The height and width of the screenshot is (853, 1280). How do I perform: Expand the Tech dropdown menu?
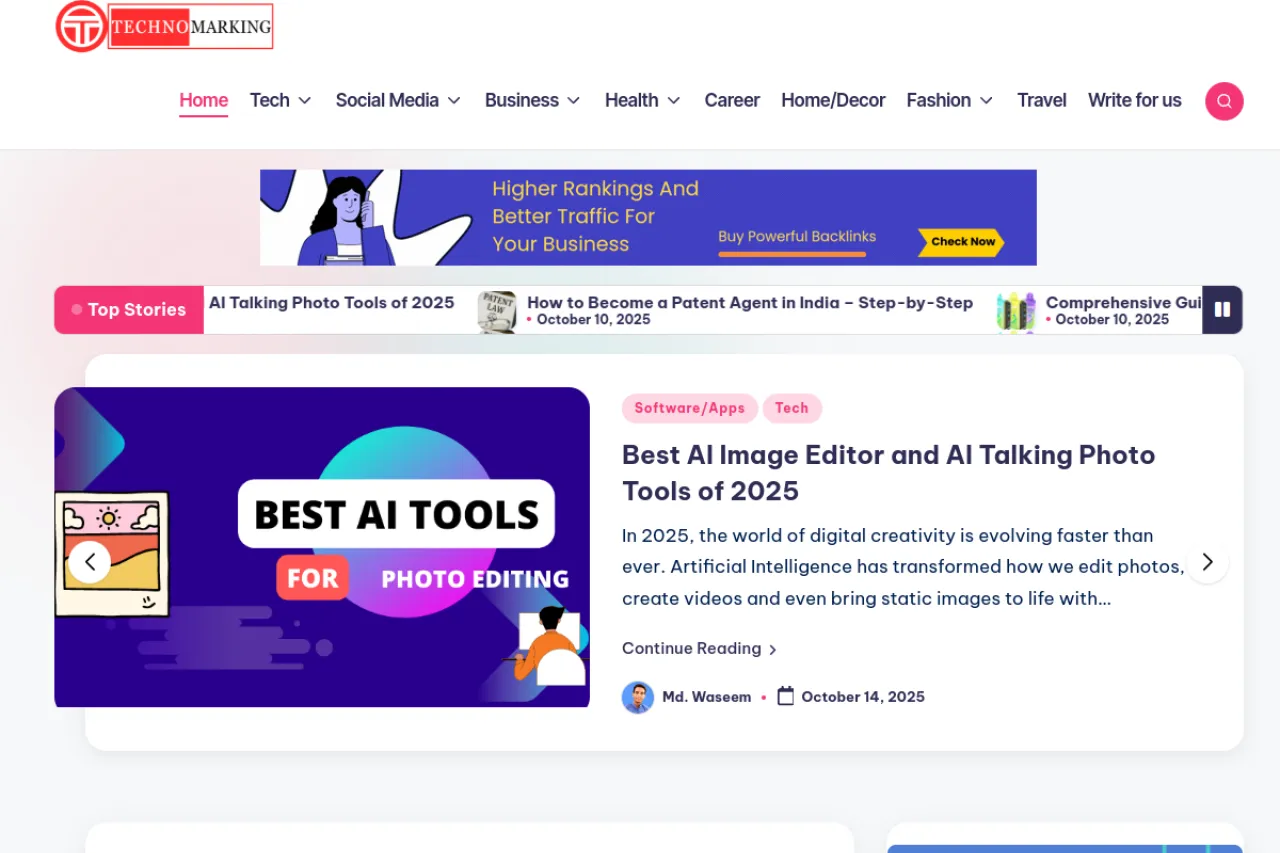click(x=280, y=100)
